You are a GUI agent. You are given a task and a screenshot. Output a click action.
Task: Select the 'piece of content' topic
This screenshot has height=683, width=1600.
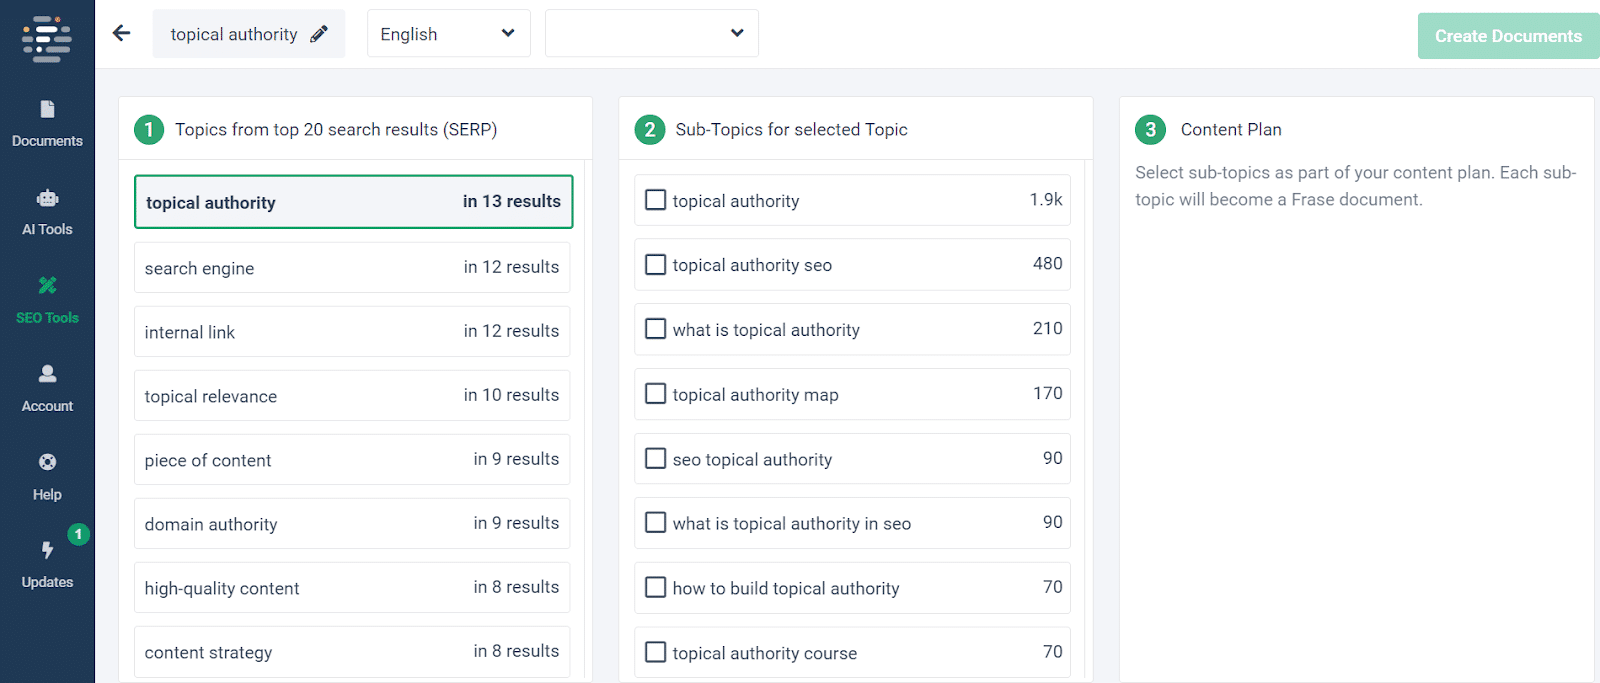tap(352, 459)
